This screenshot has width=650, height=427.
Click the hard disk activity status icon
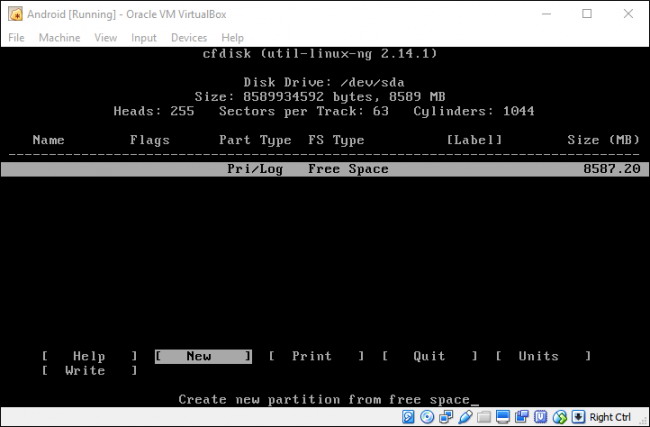[409, 417]
